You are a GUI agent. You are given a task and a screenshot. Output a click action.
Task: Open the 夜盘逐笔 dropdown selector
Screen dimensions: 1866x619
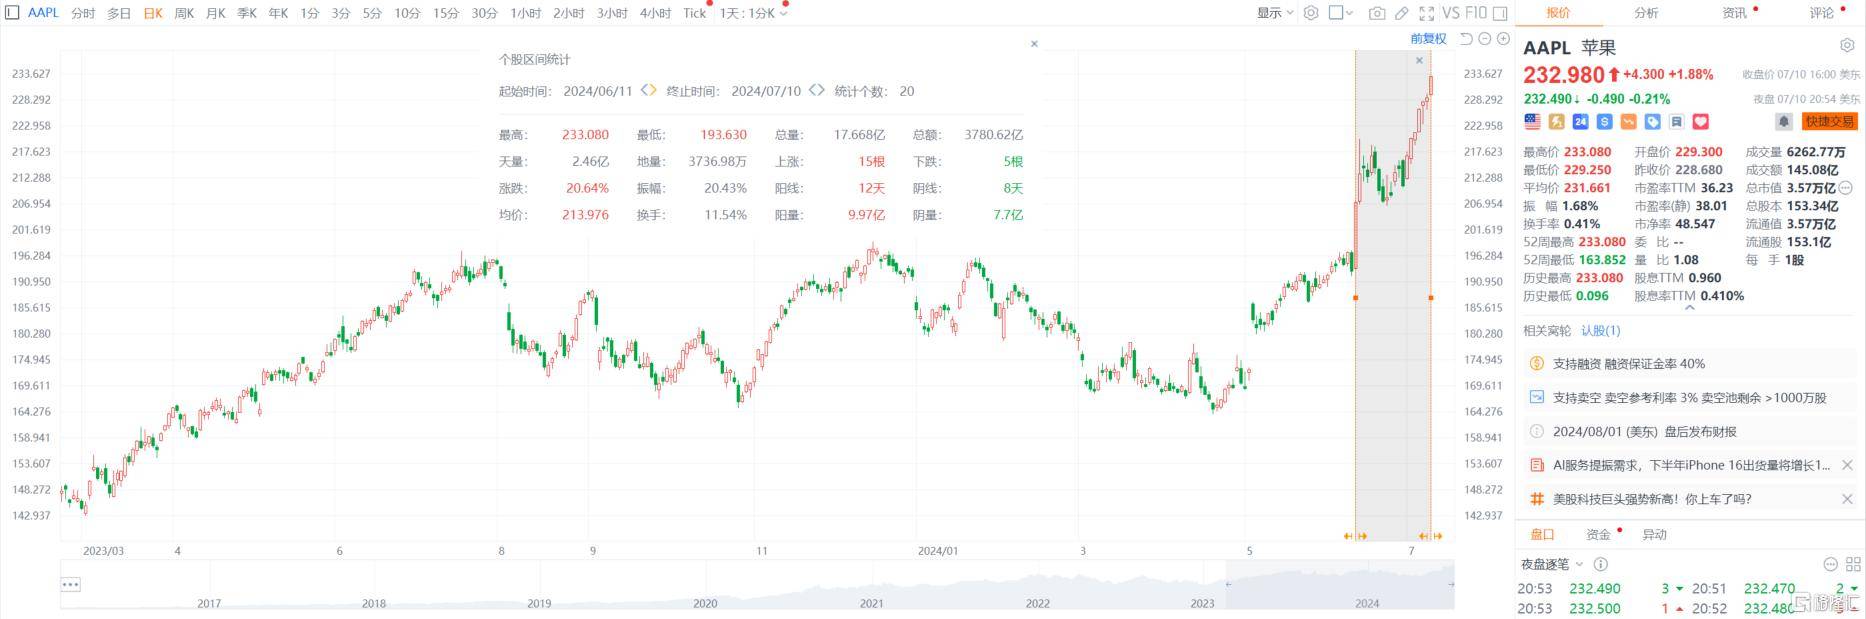tap(1552, 564)
